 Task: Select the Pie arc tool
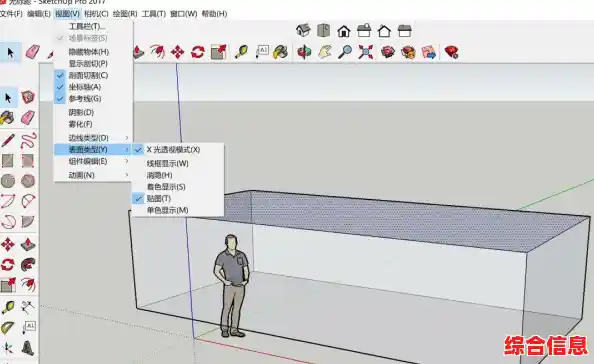(28, 222)
